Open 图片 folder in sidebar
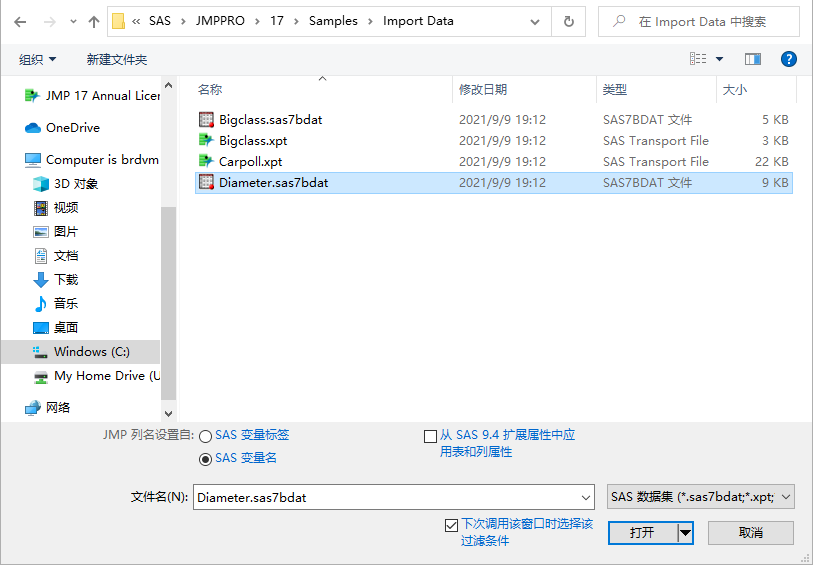Viewport: 813px width, 565px height. click(55, 232)
